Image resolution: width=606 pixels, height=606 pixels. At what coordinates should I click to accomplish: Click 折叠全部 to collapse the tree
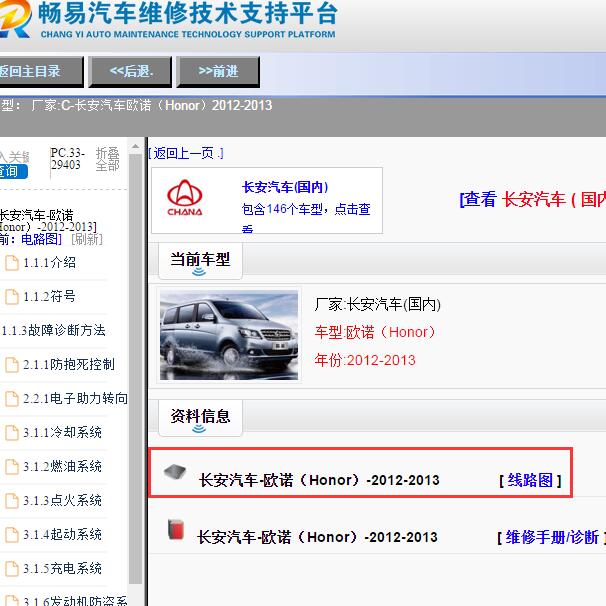tap(107, 159)
